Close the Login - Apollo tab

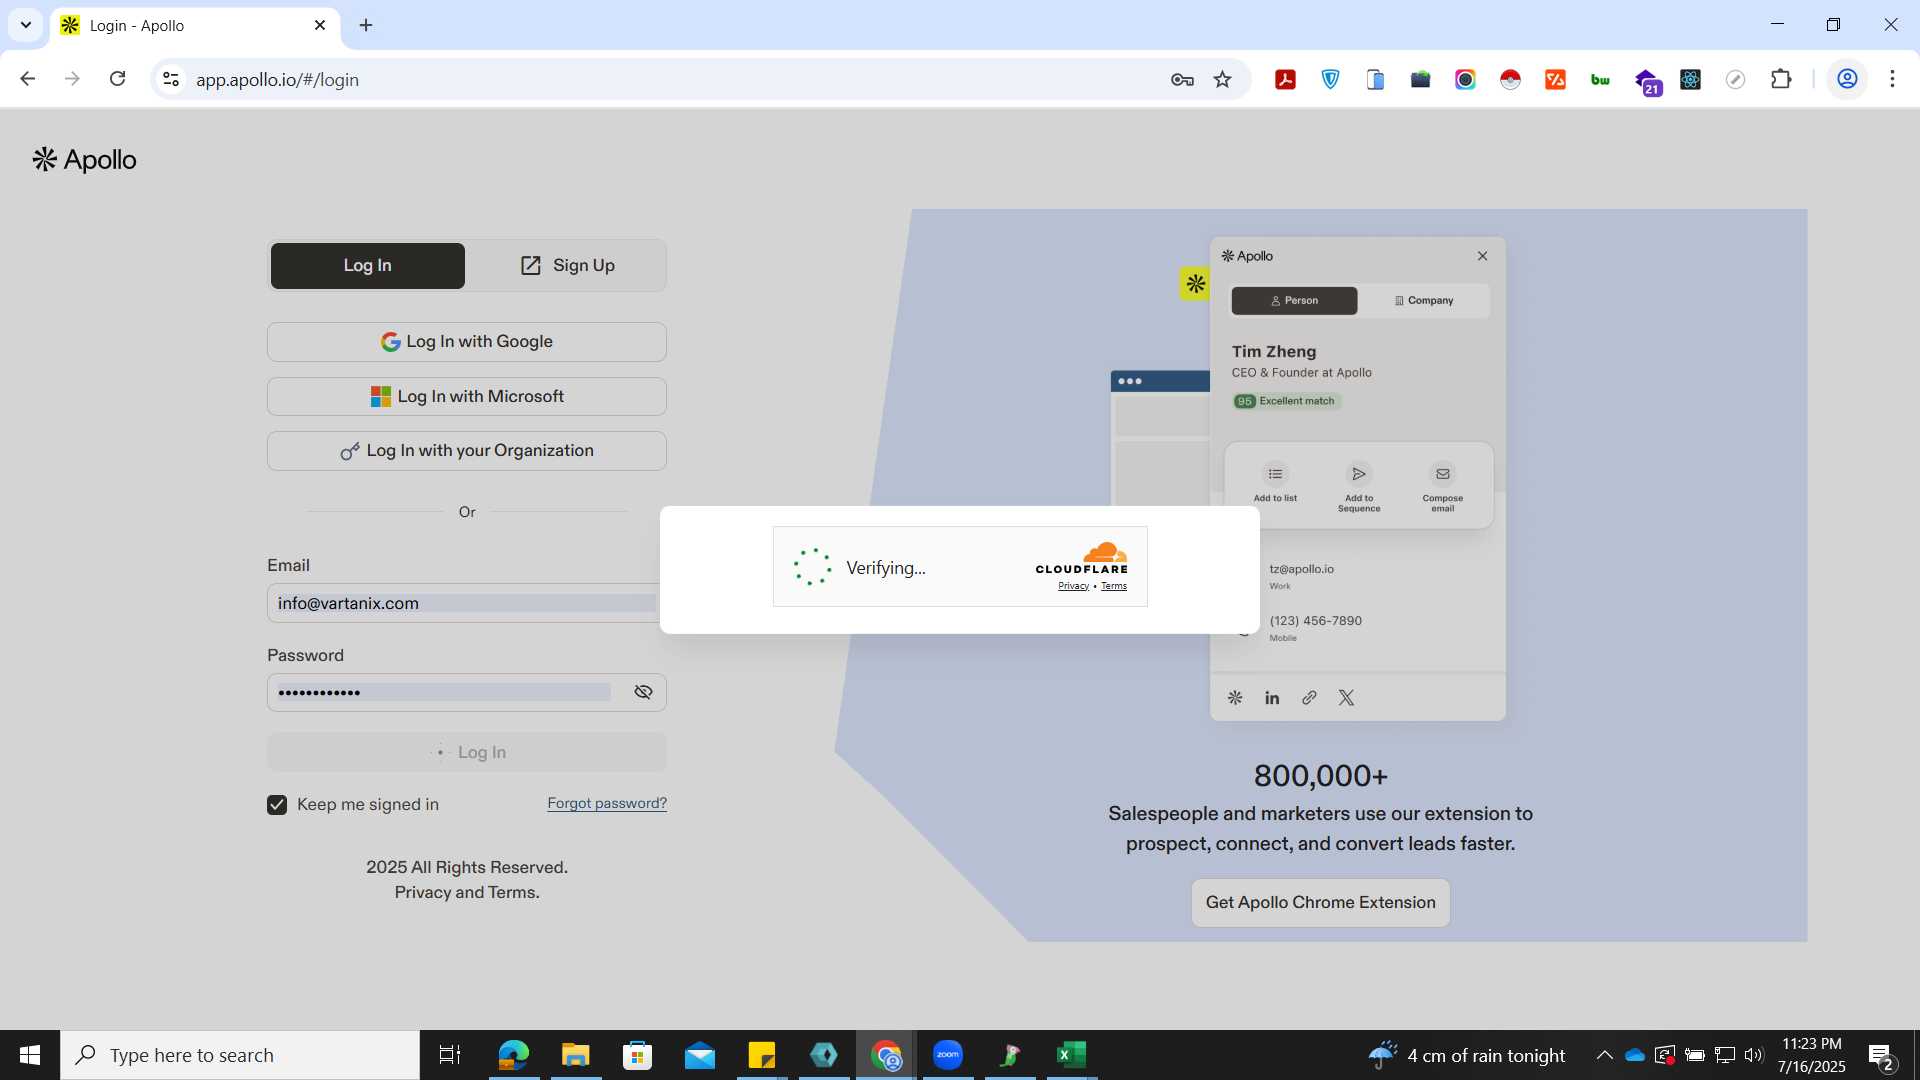tap(320, 25)
